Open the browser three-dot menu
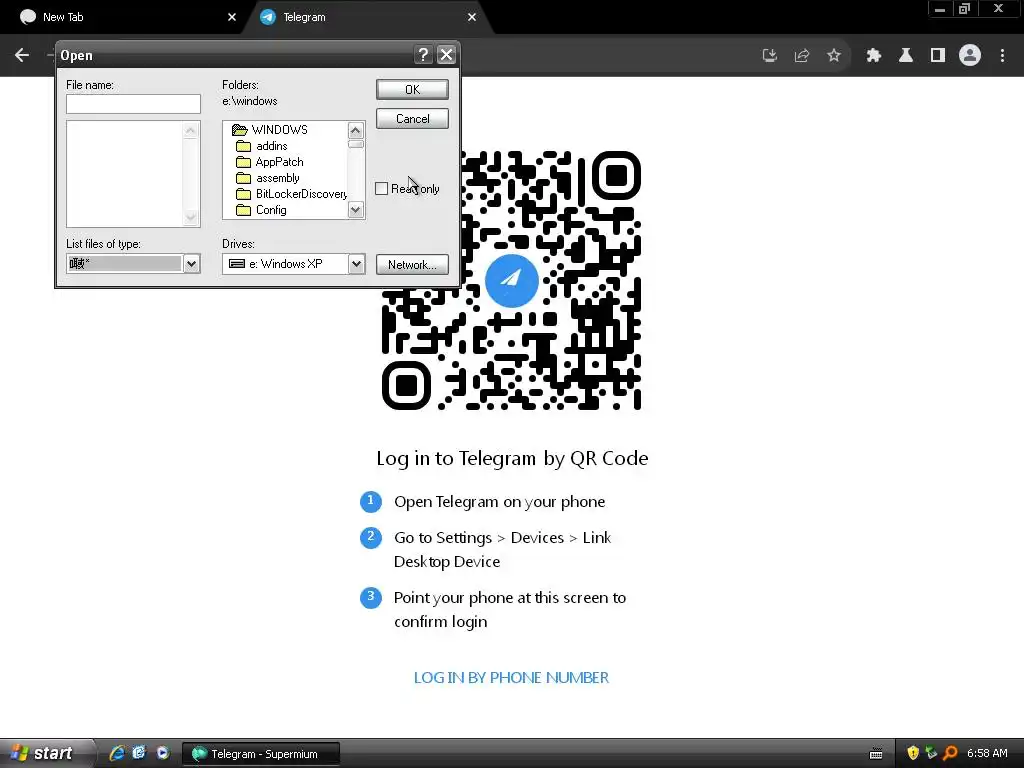 coord(1002,56)
